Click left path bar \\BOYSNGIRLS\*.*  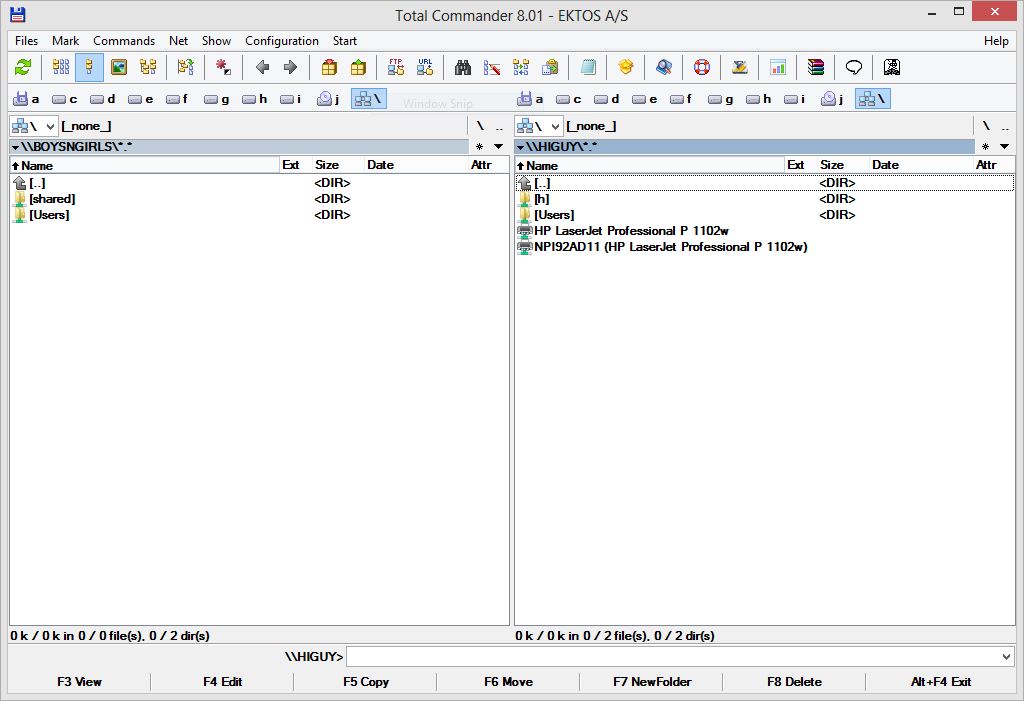(x=239, y=146)
